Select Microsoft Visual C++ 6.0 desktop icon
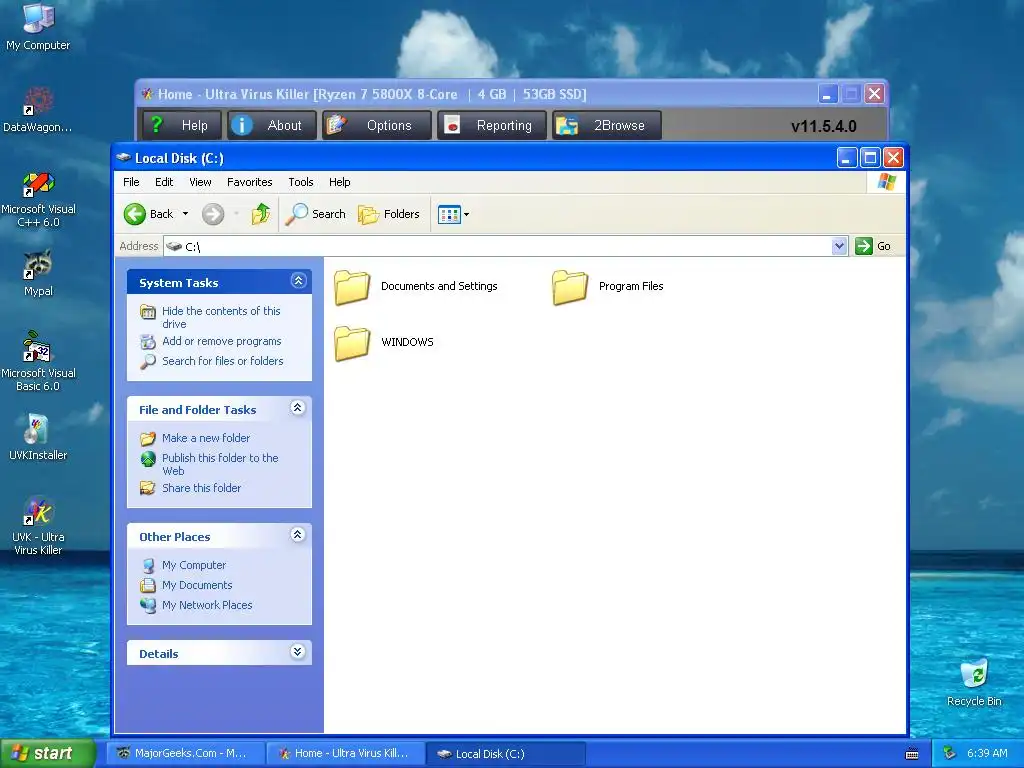1024x768 pixels. point(38,199)
